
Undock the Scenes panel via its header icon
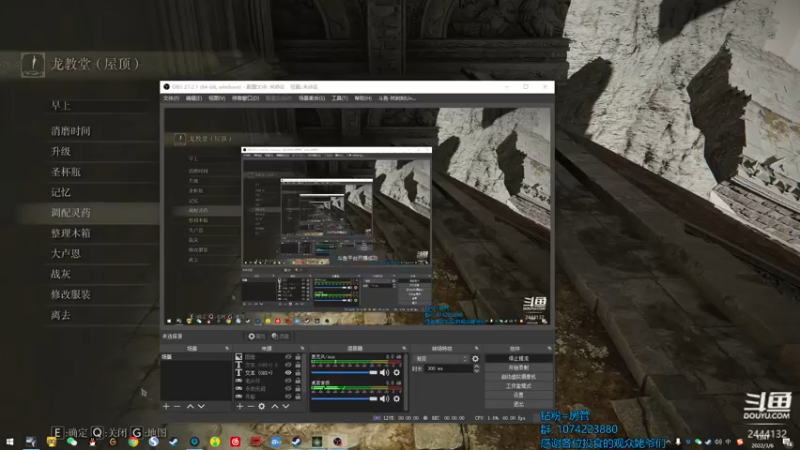point(227,348)
